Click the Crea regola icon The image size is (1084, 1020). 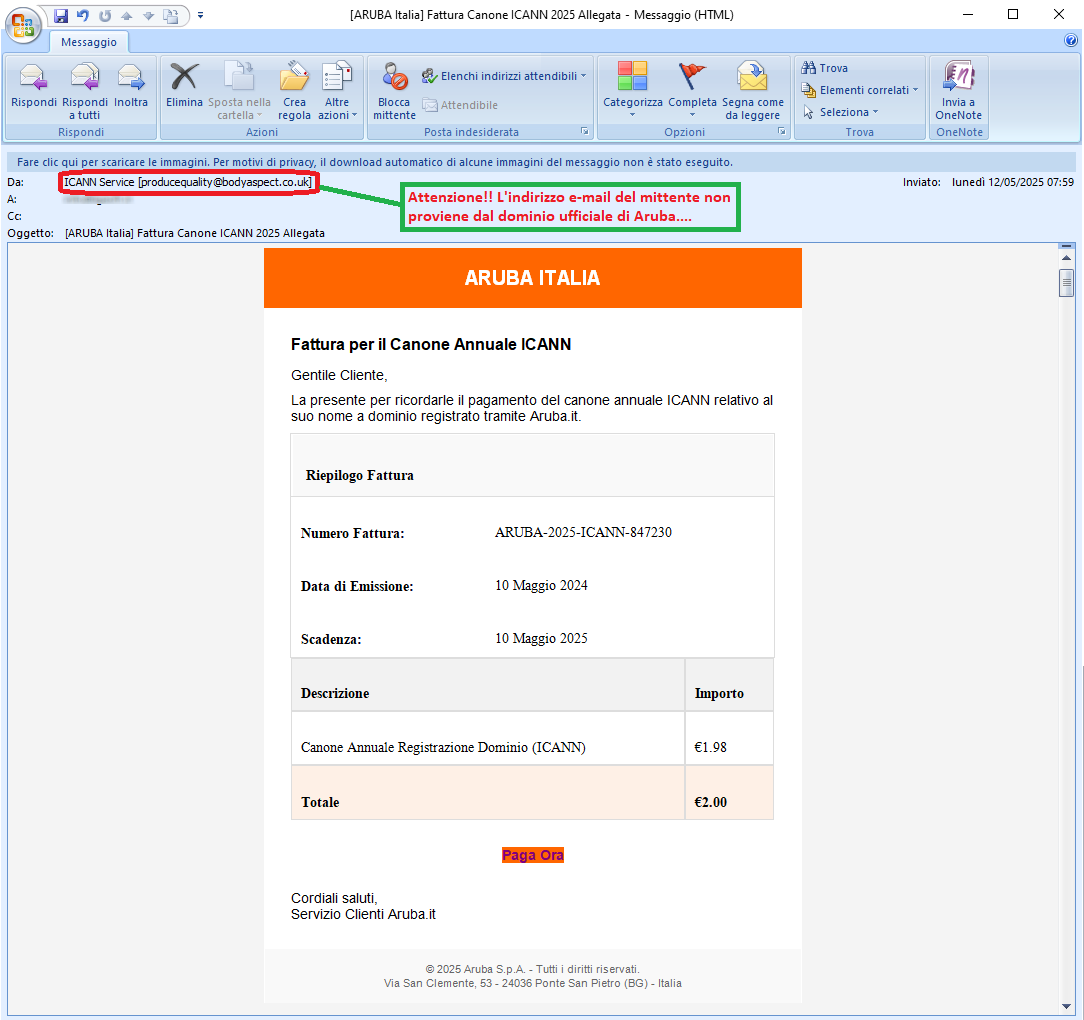(295, 91)
